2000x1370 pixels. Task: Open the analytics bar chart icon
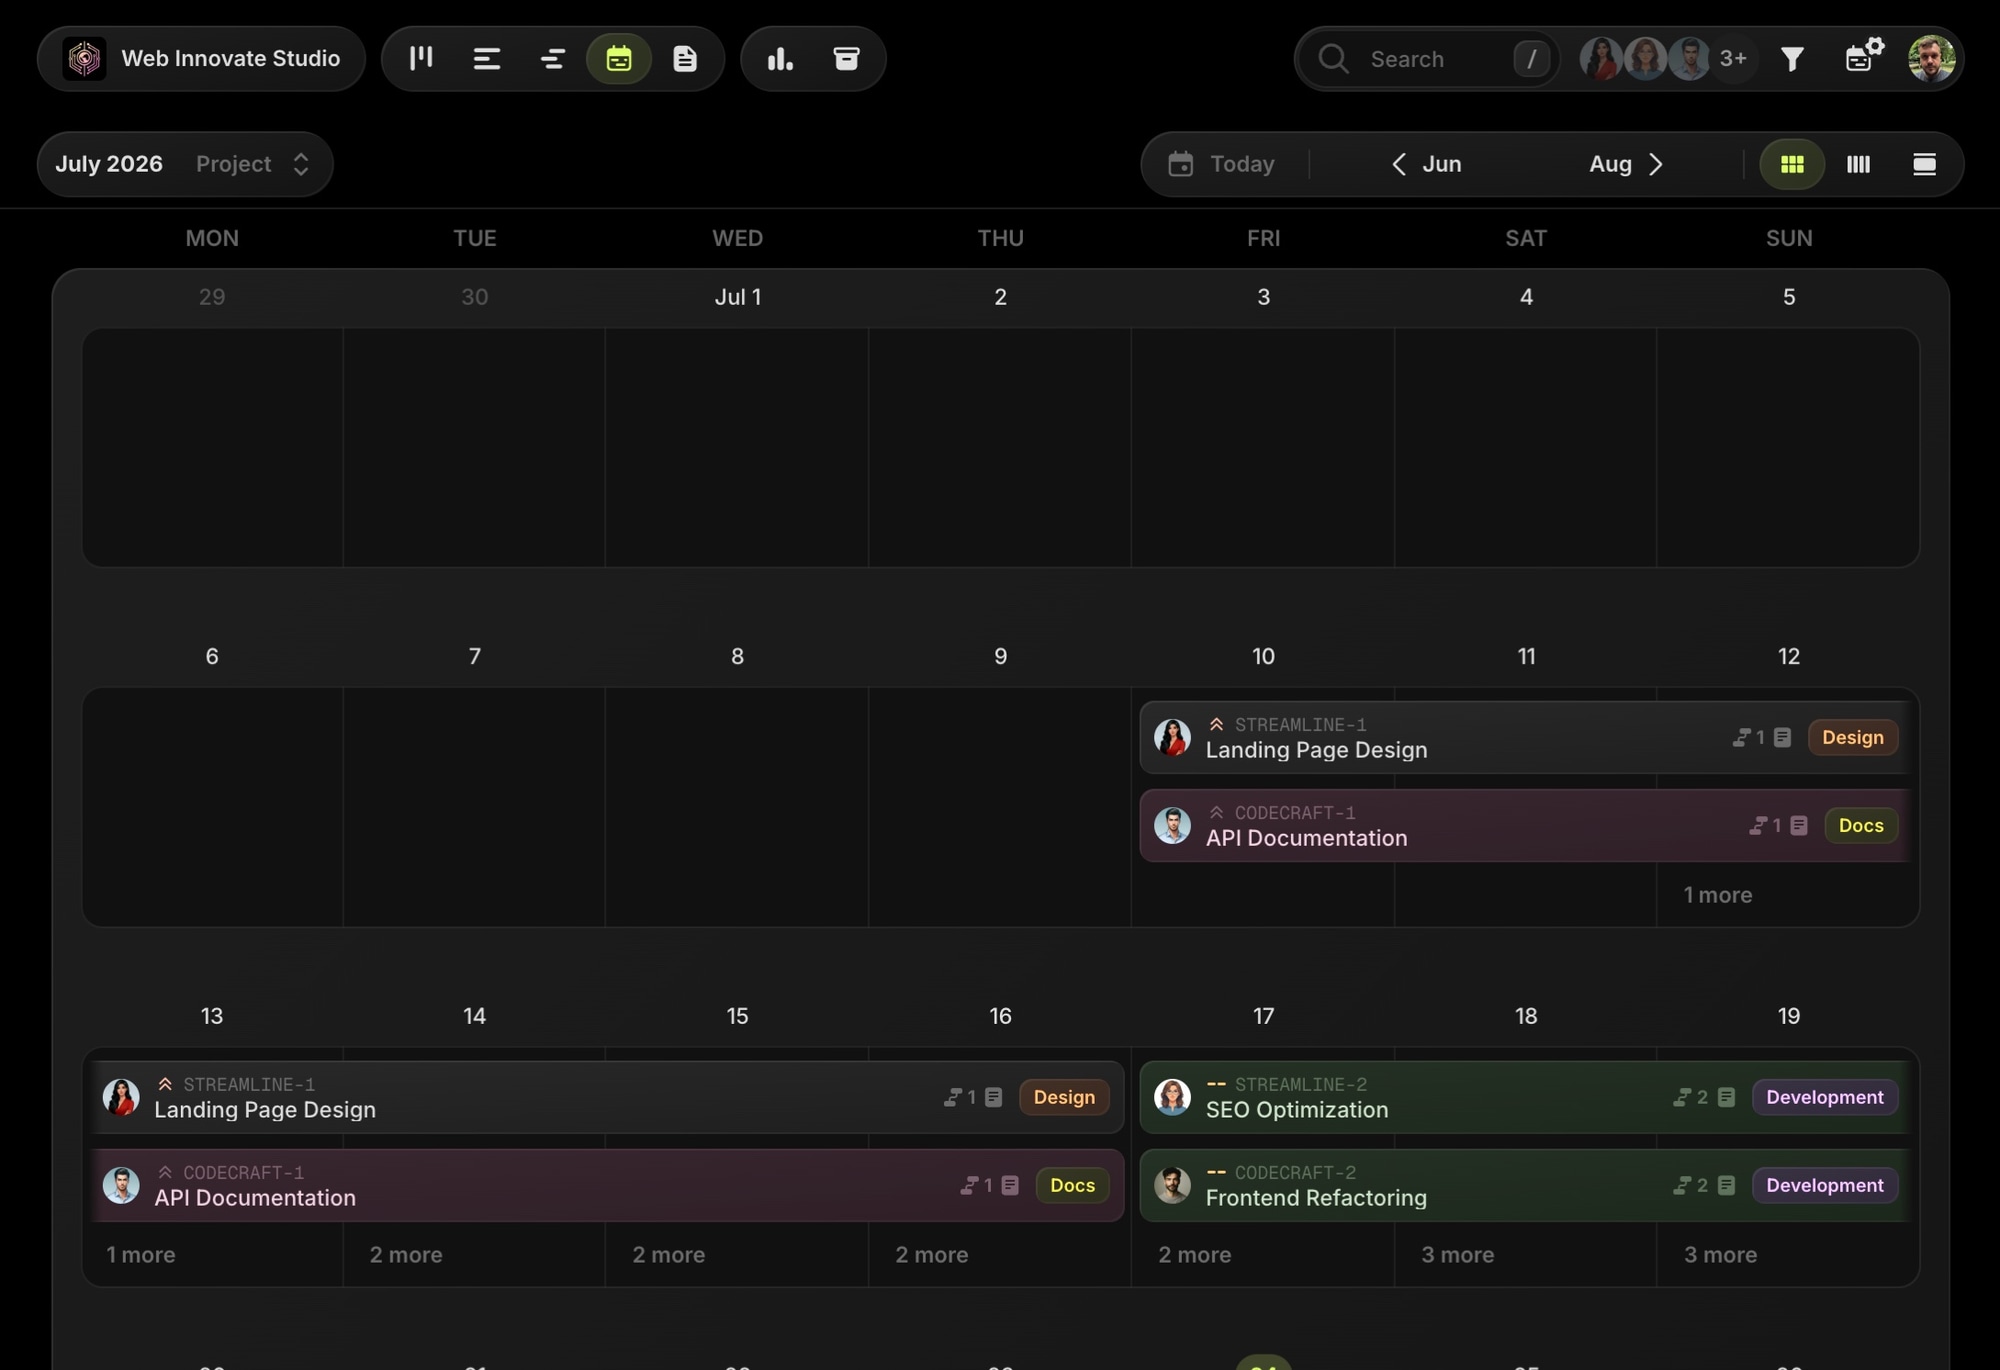[780, 59]
